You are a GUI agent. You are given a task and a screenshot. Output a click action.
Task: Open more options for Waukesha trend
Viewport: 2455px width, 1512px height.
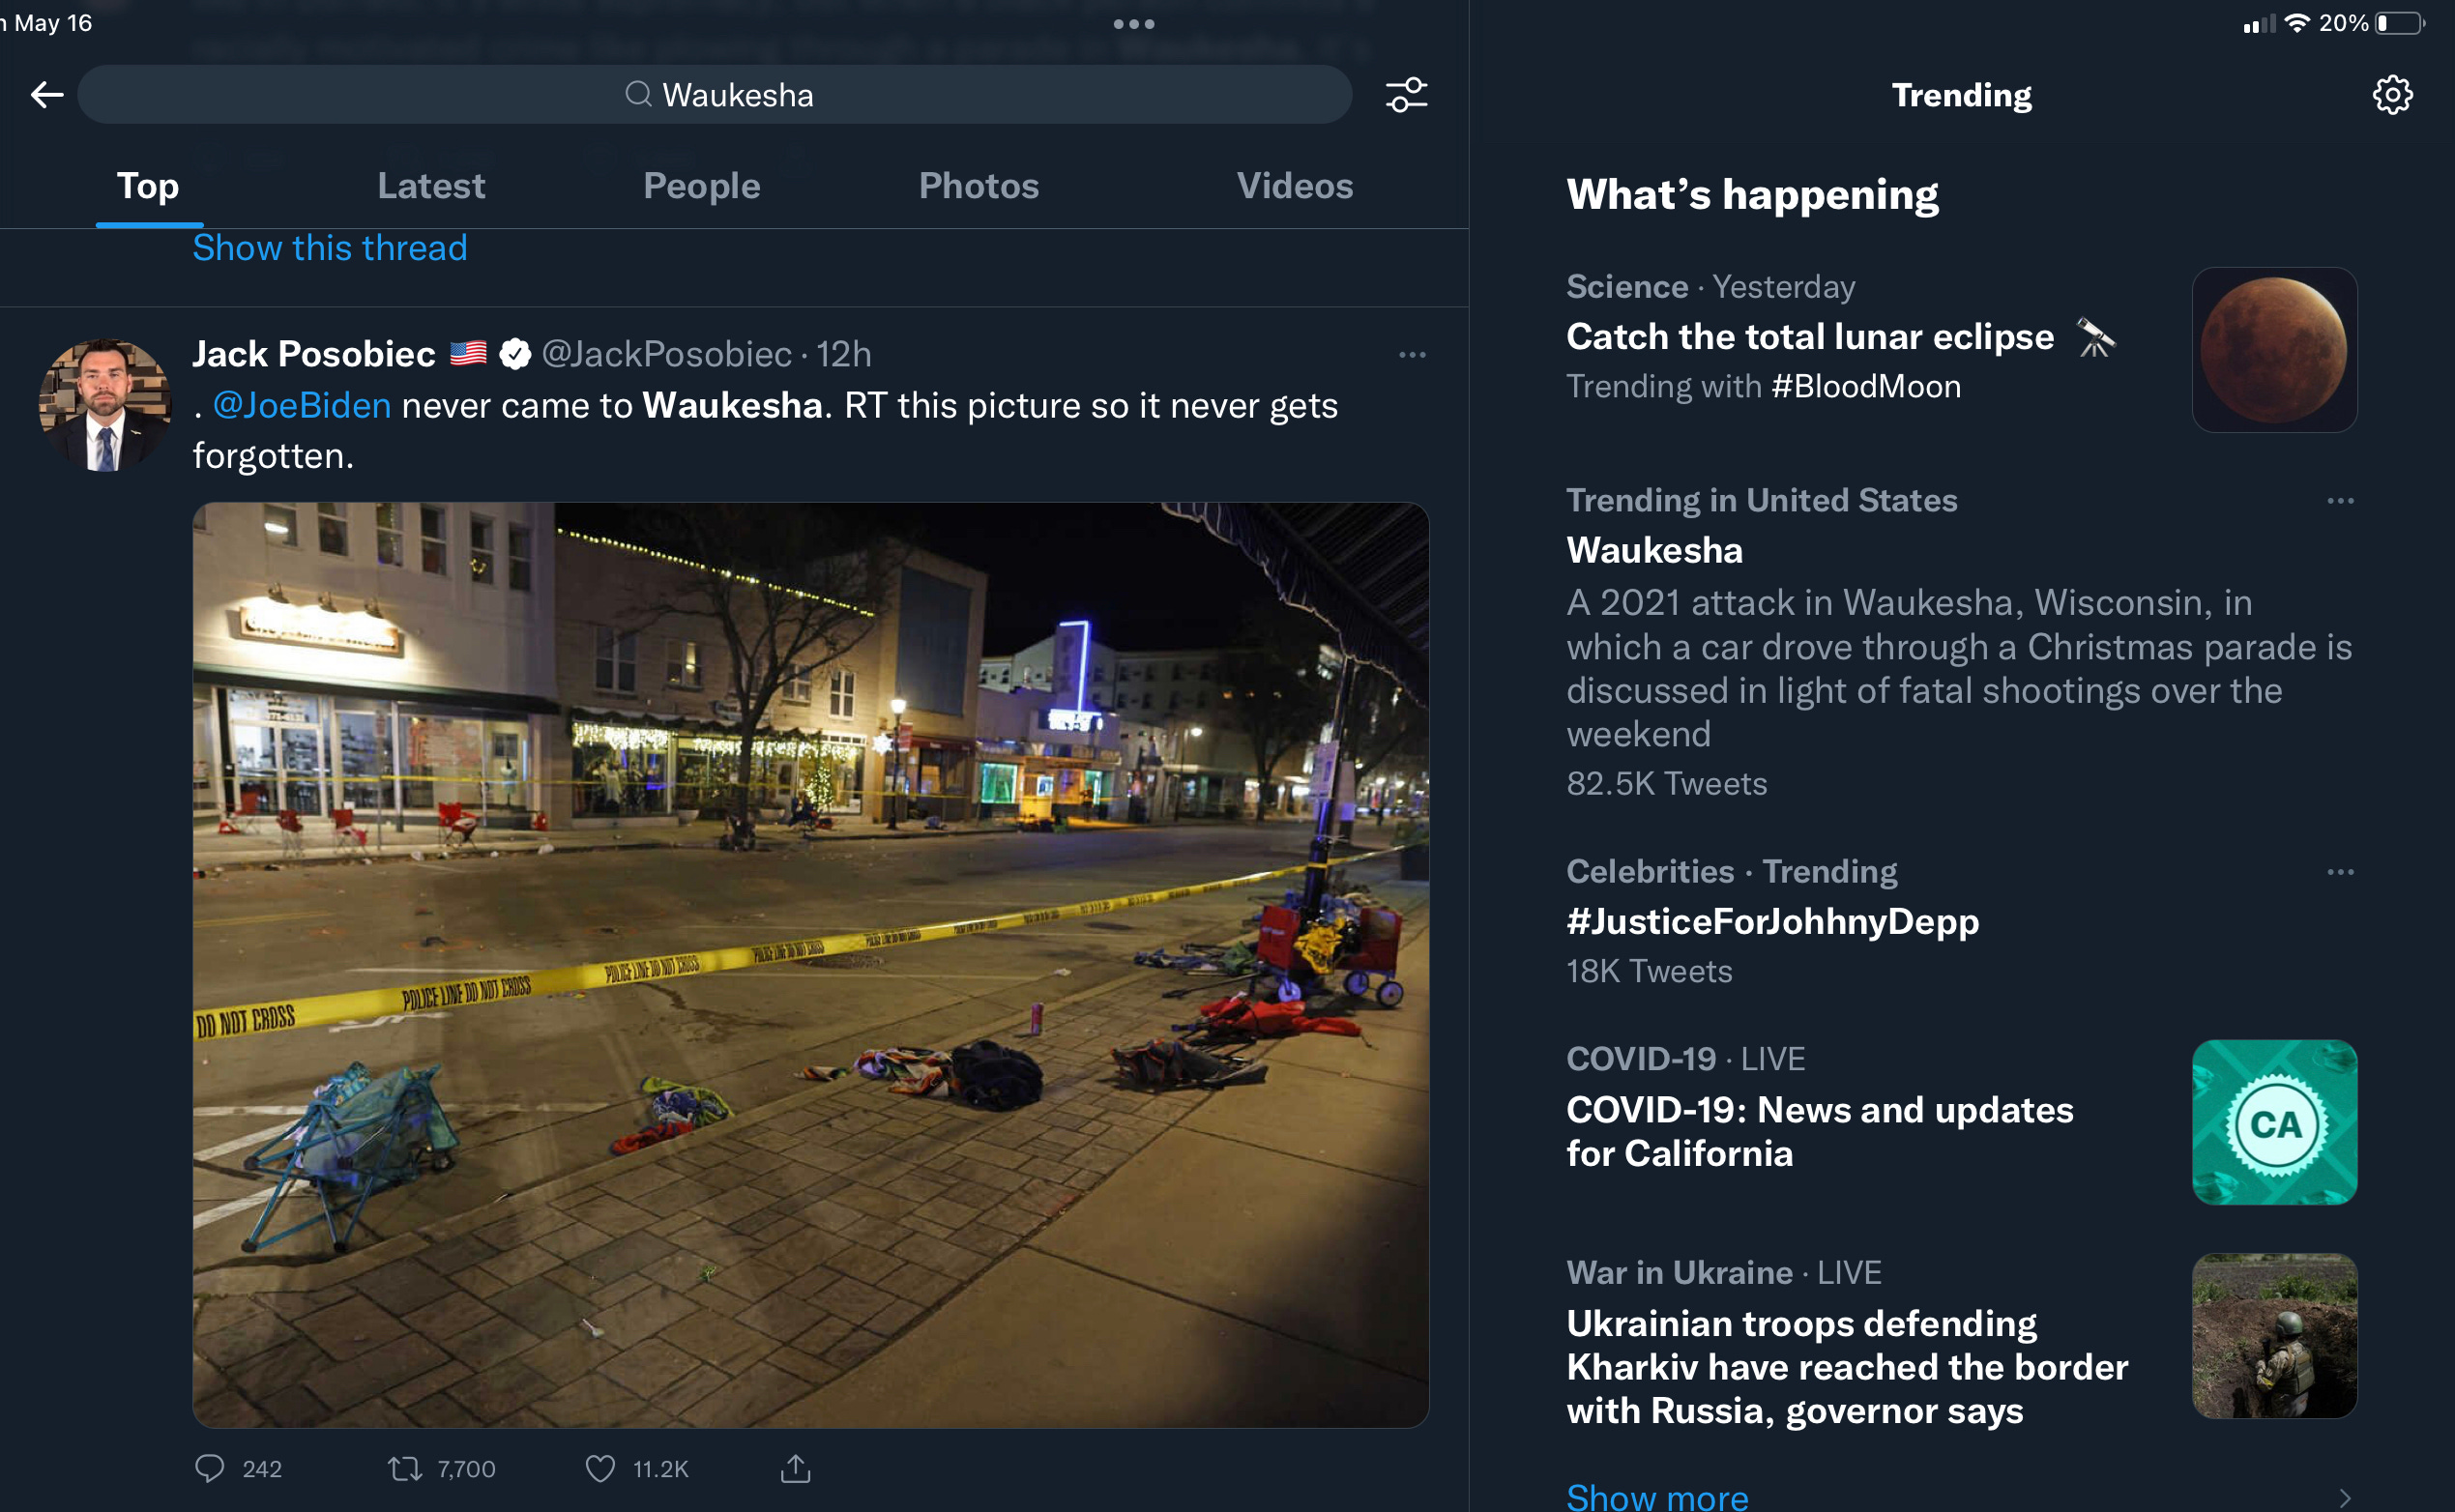(x=2340, y=501)
